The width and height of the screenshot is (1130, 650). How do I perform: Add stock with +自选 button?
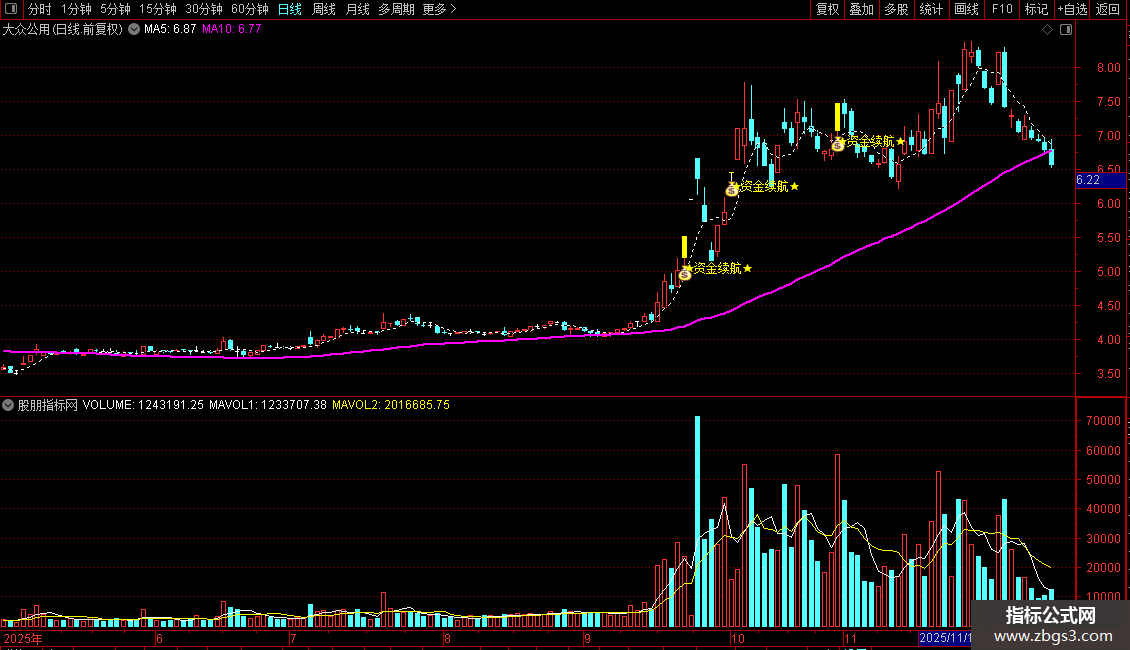click(1072, 9)
